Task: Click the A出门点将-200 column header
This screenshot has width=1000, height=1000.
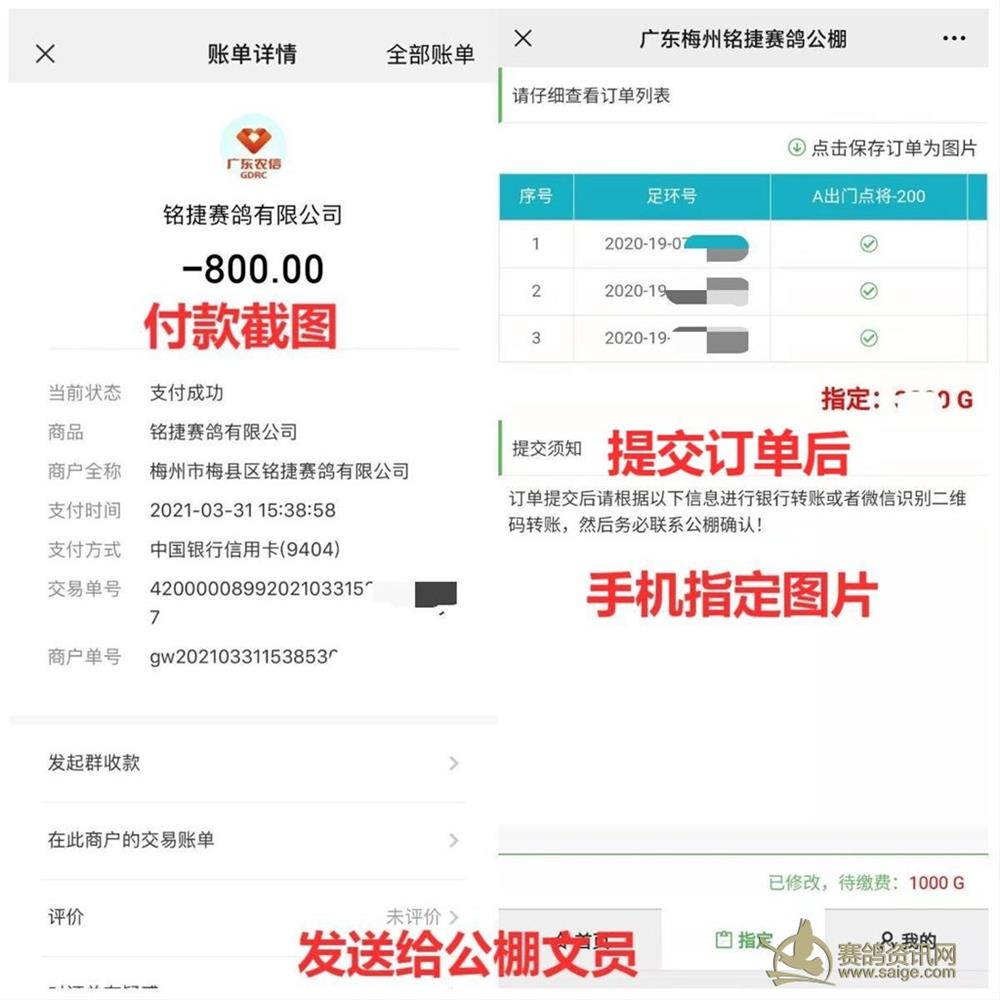Action: pos(869,196)
